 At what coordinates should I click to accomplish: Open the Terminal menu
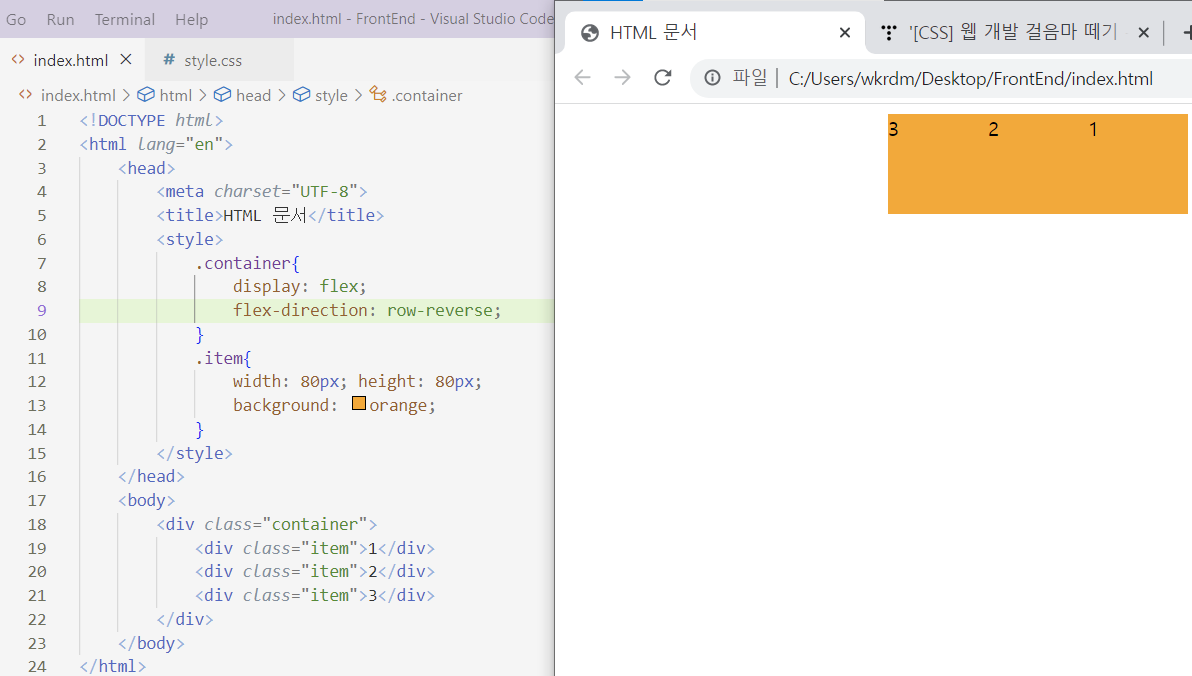125,19
